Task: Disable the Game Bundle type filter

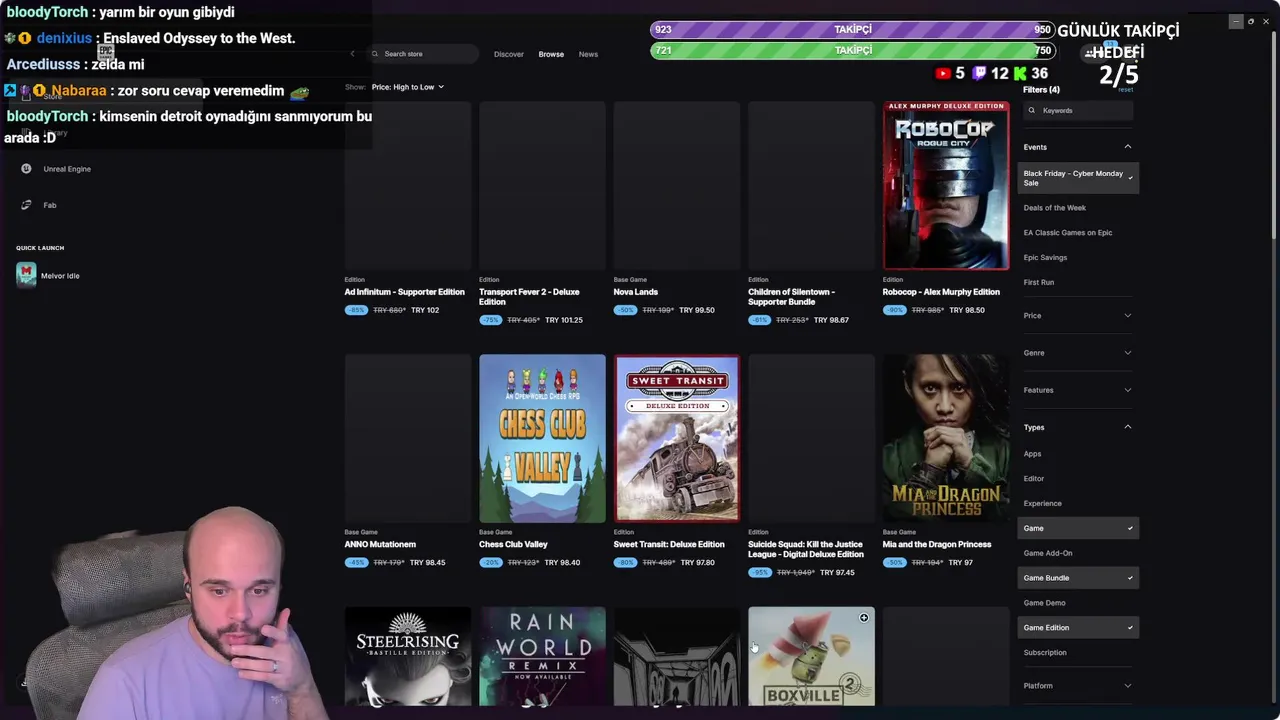Action: point(1078,578)
